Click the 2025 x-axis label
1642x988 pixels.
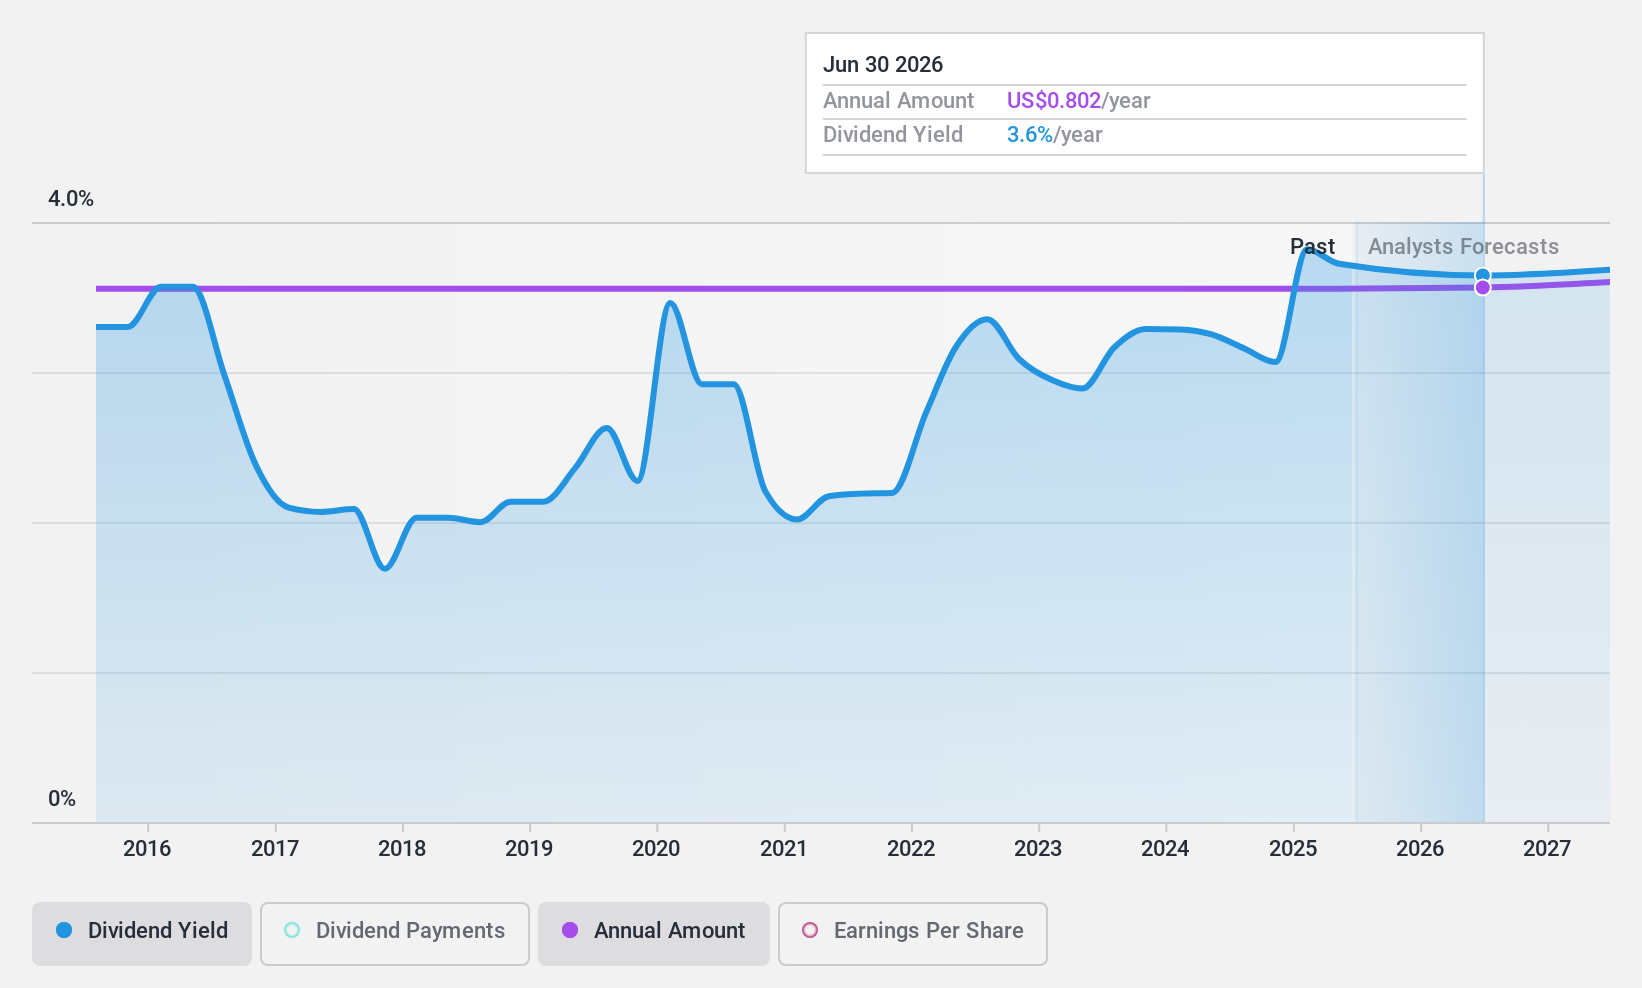[x=1293, y=849]
